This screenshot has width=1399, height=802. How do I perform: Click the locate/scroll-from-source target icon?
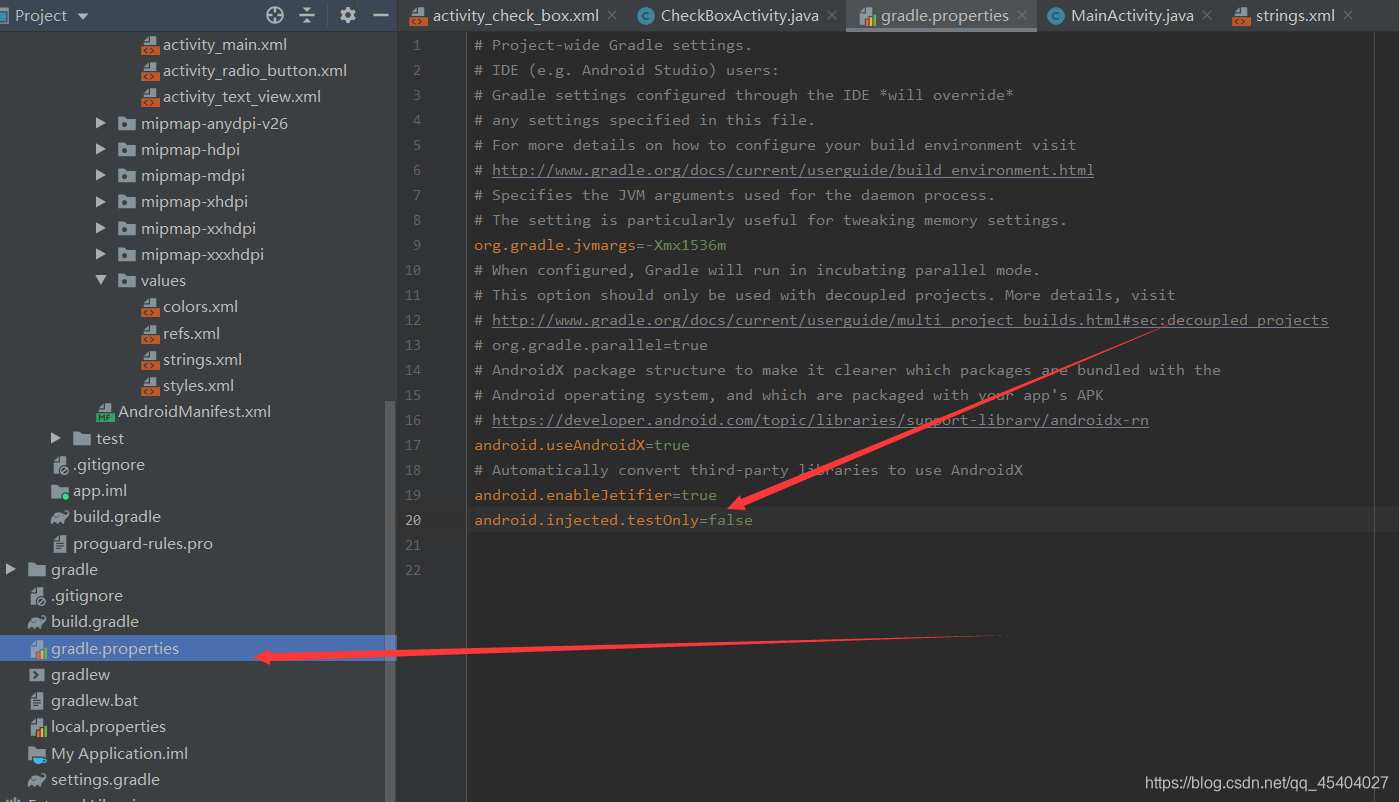coord(275,15)
